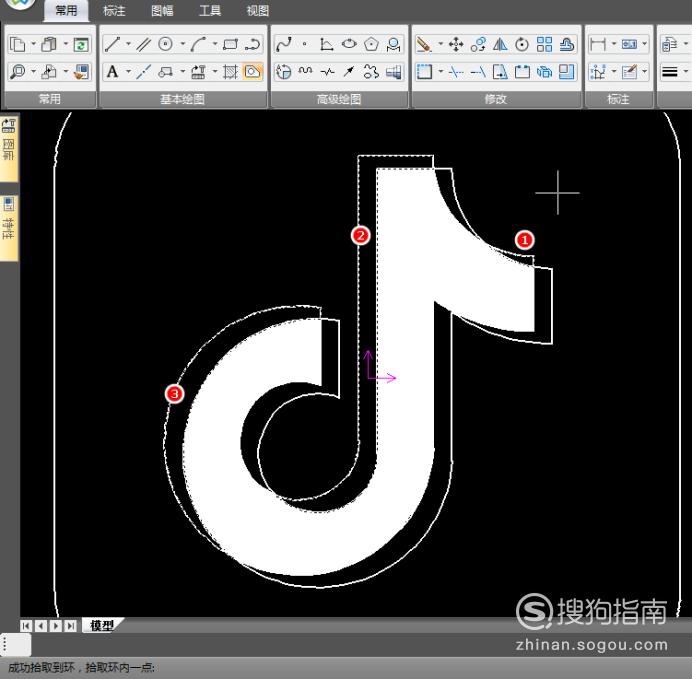Viewport: 692px width, 679px height.
Task: Select the Coordinate dimension tool
Action: 598,71
